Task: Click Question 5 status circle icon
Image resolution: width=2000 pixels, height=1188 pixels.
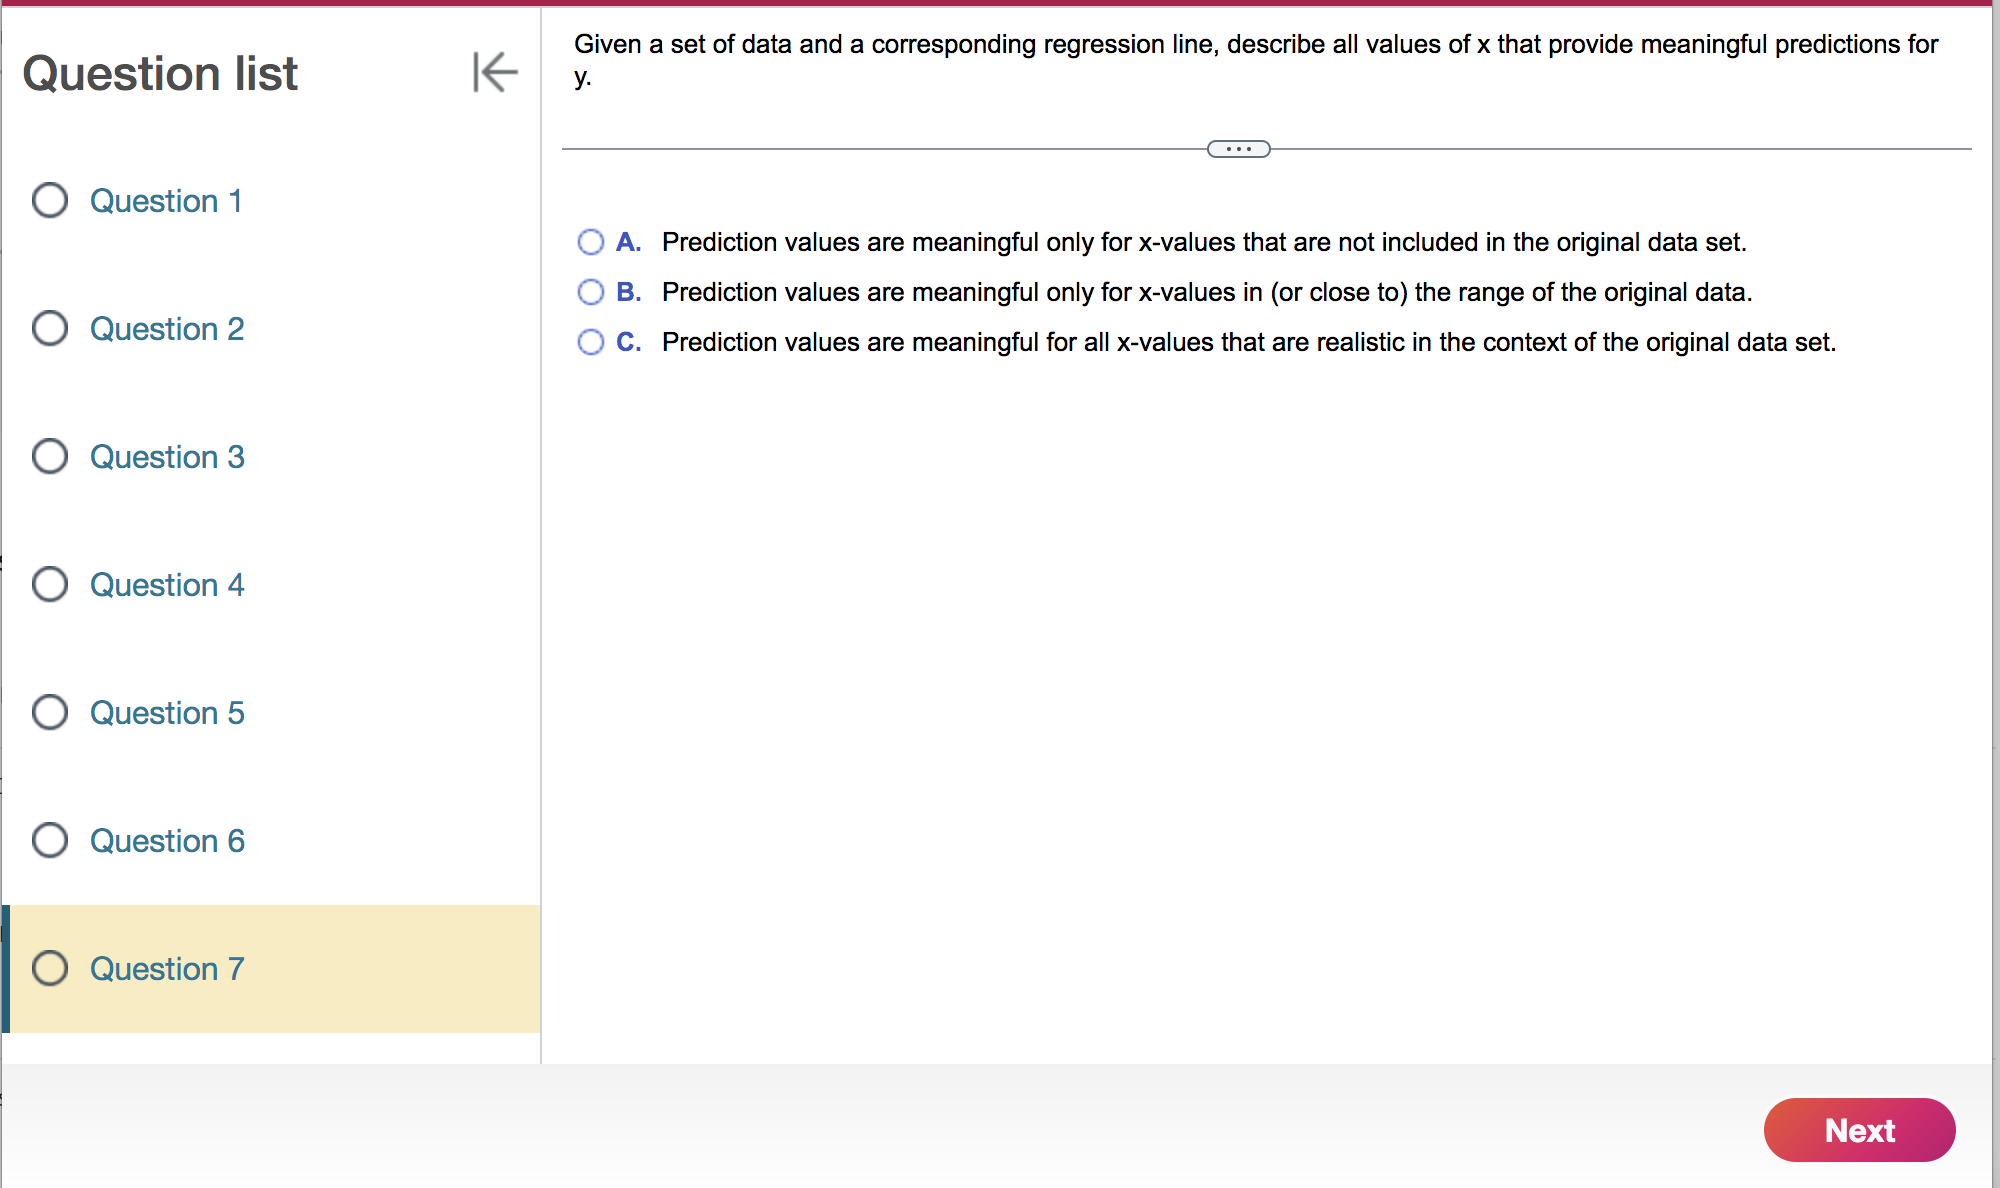Action: [x=50, y=712]
